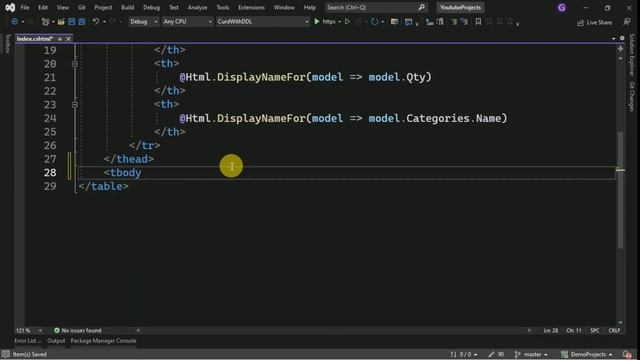
Task: Open the Edit menu
Action: 43,7
